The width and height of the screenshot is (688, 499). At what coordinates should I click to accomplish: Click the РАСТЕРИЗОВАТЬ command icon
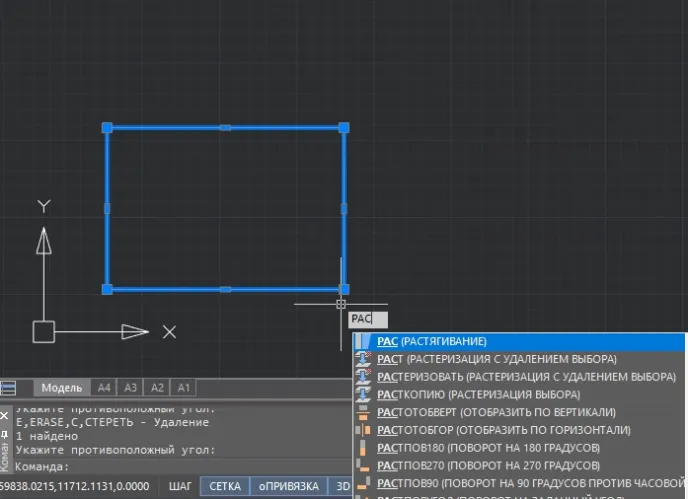point(364,377)
